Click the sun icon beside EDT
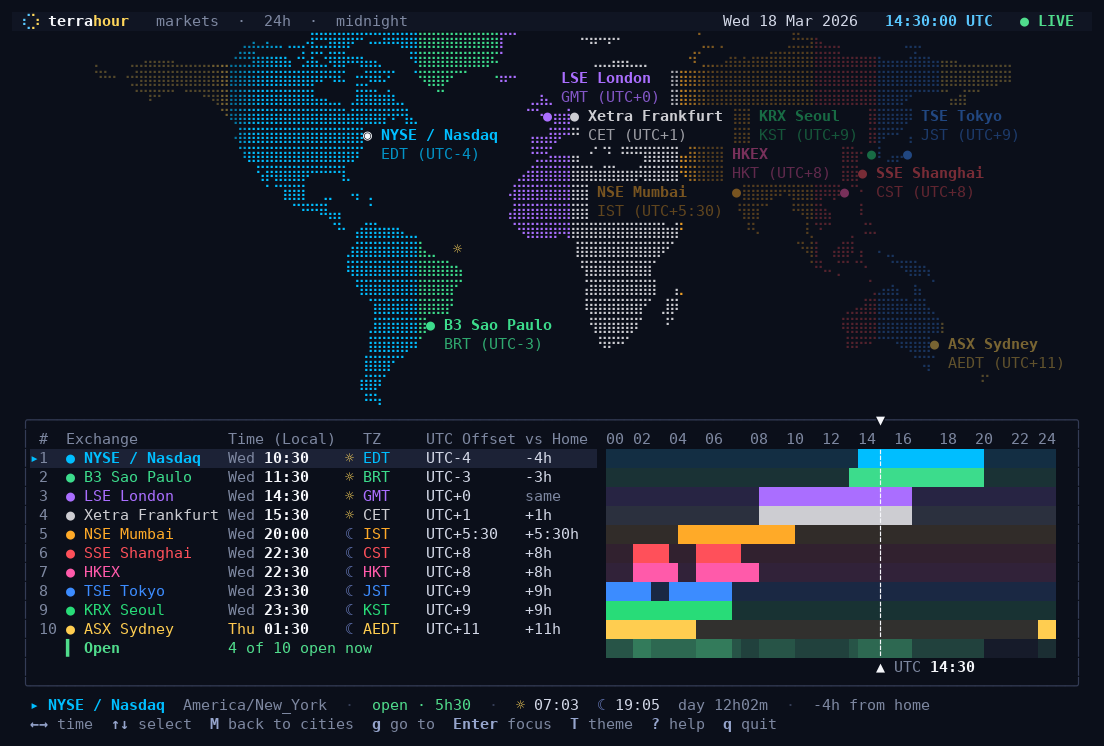This screenshot has width=1104, height=746. point(350,458)
